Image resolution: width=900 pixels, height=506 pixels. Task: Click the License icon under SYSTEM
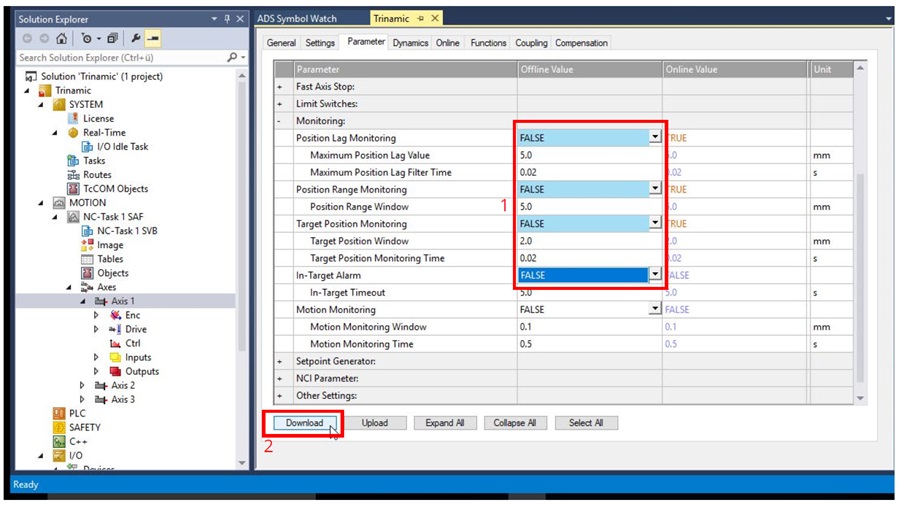[73, 118]
